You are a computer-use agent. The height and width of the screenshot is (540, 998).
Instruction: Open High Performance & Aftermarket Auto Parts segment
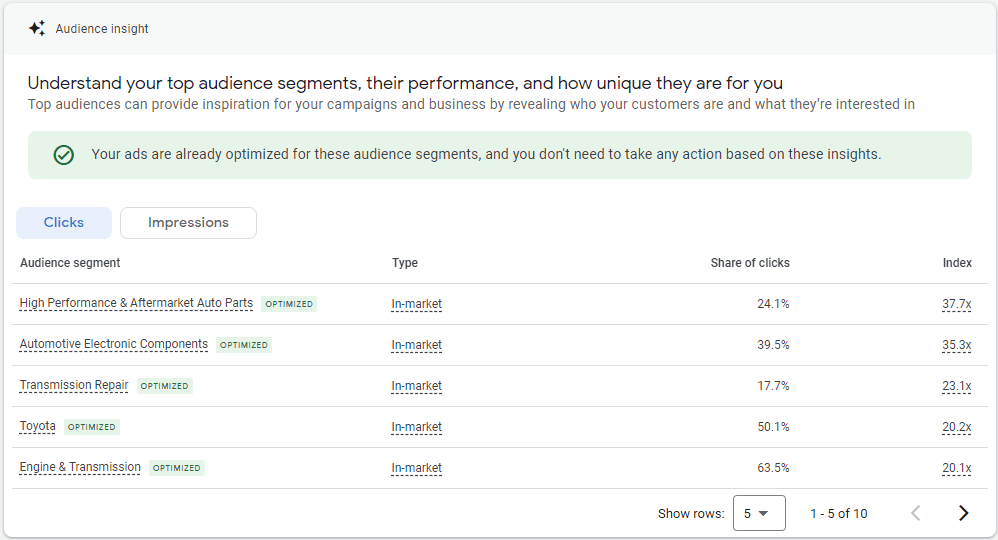[x=136, y=303]
